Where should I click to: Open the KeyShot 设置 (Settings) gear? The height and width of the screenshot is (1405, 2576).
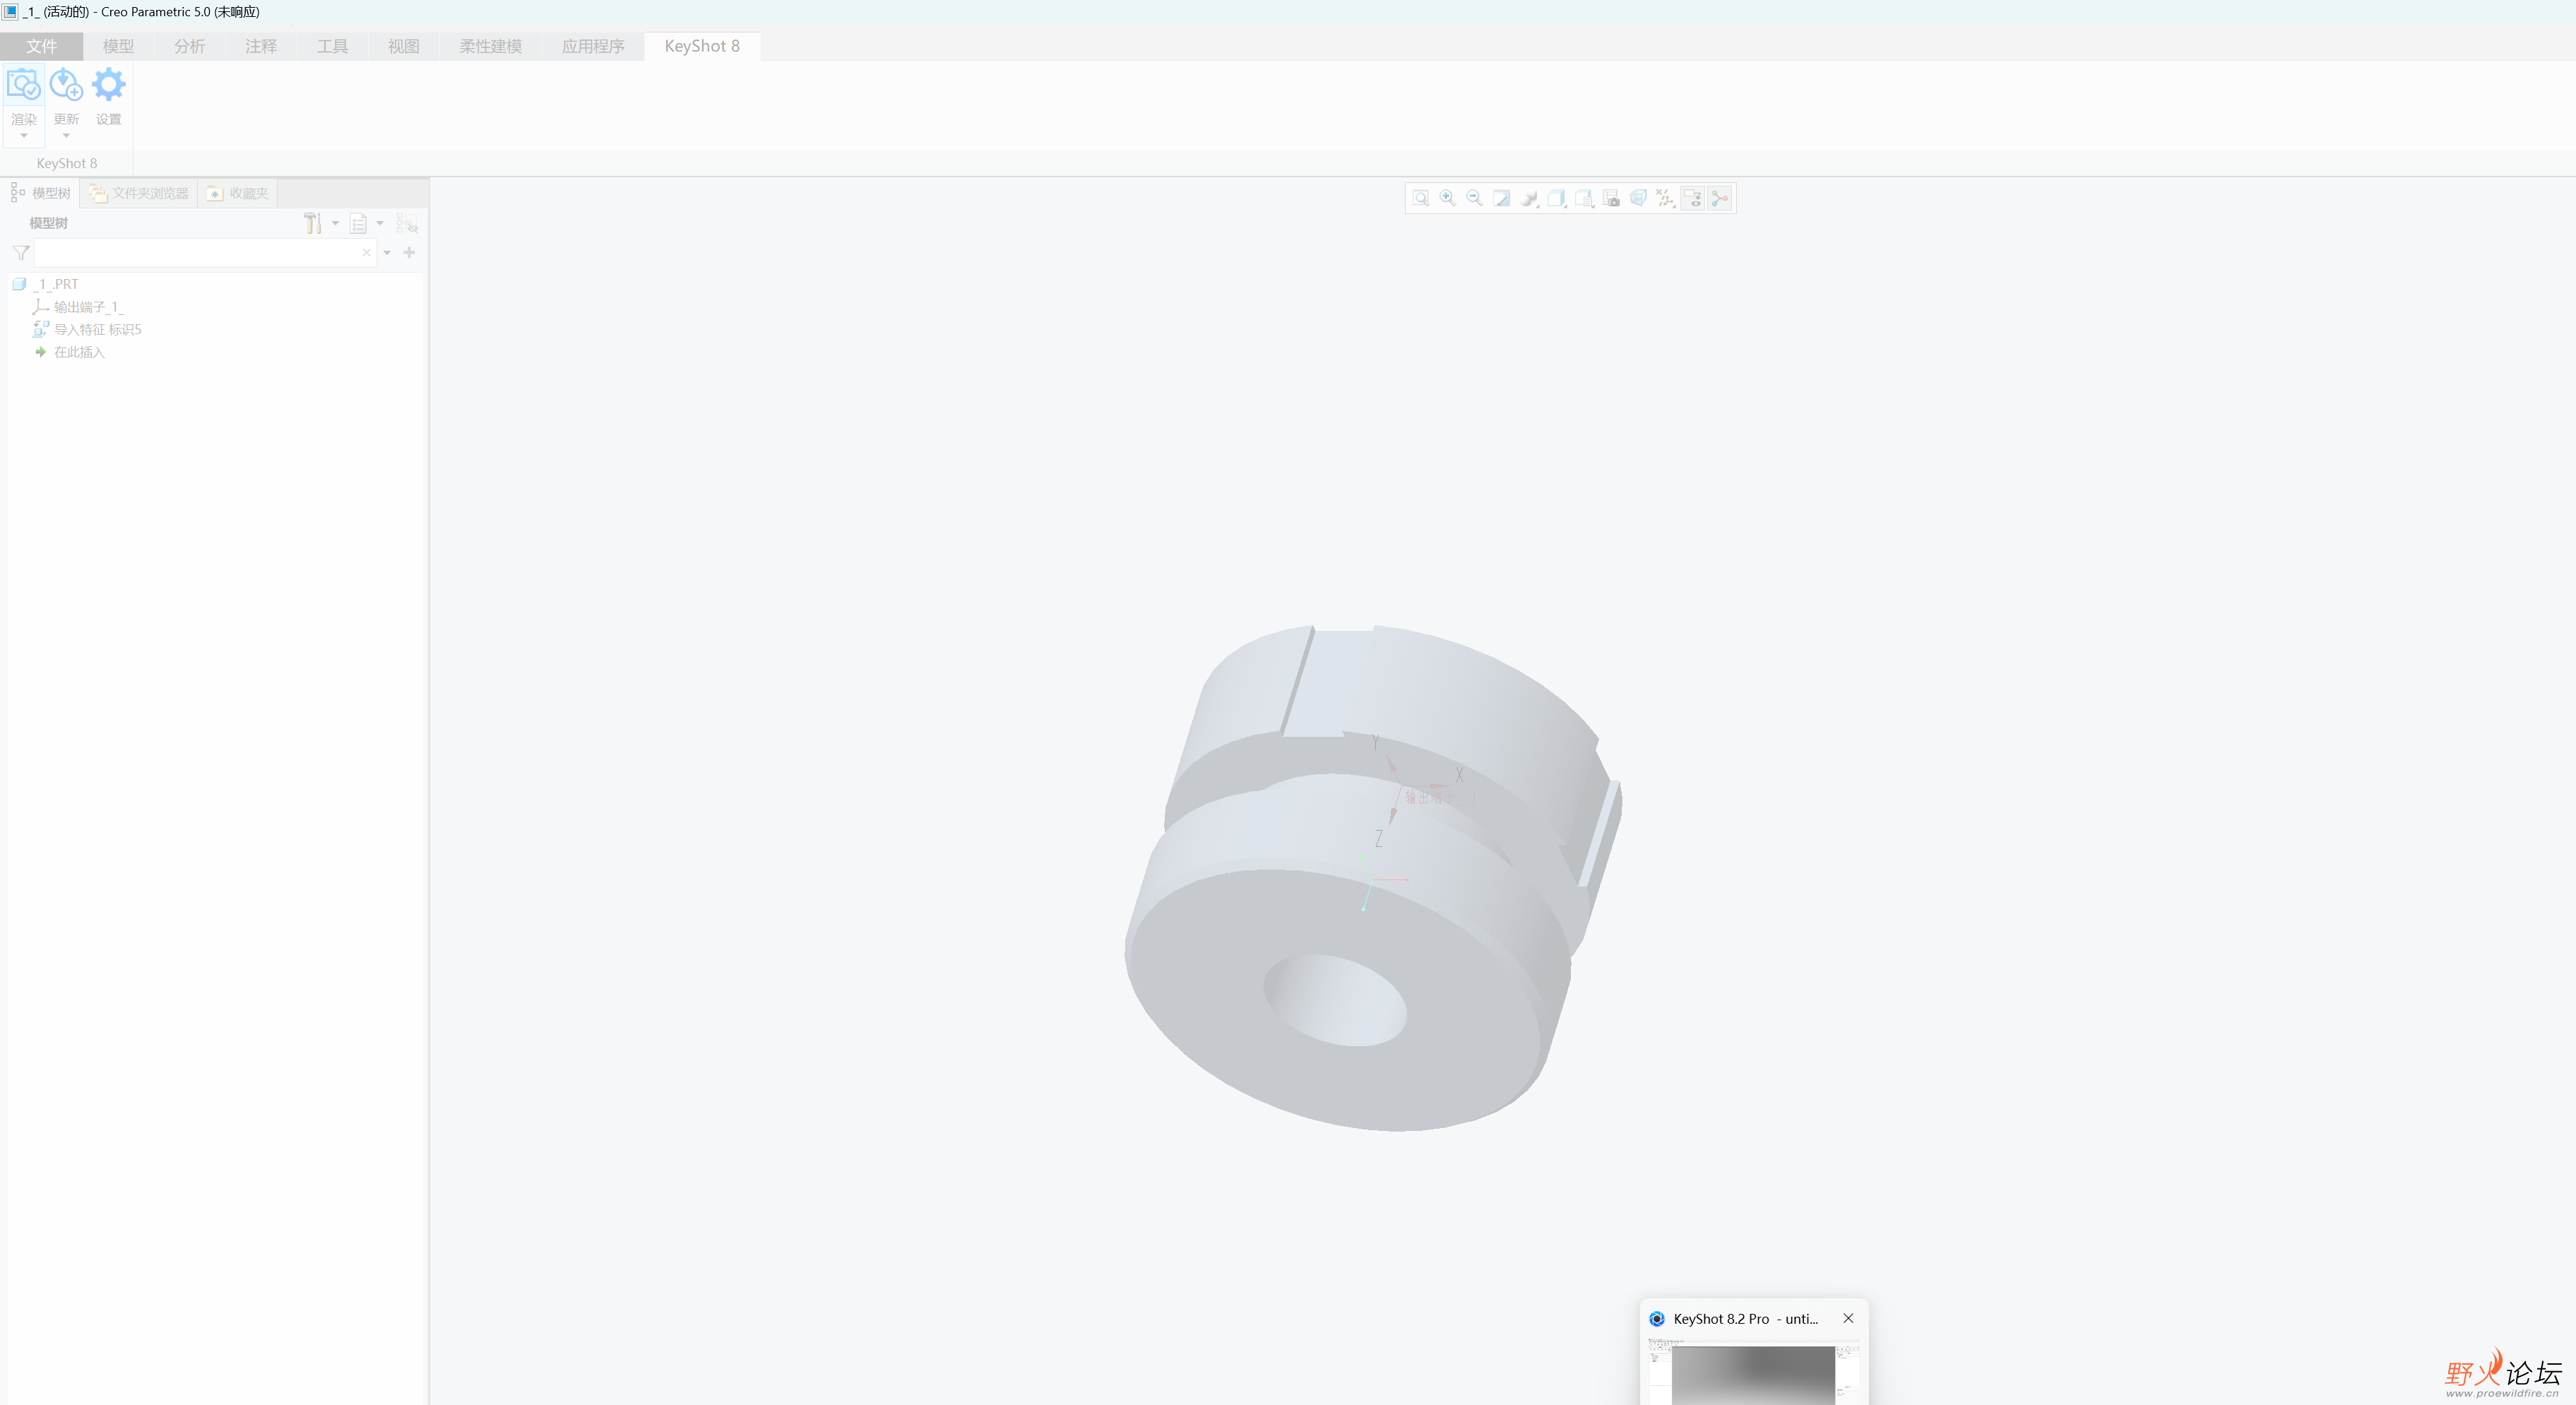coord(108,86)
